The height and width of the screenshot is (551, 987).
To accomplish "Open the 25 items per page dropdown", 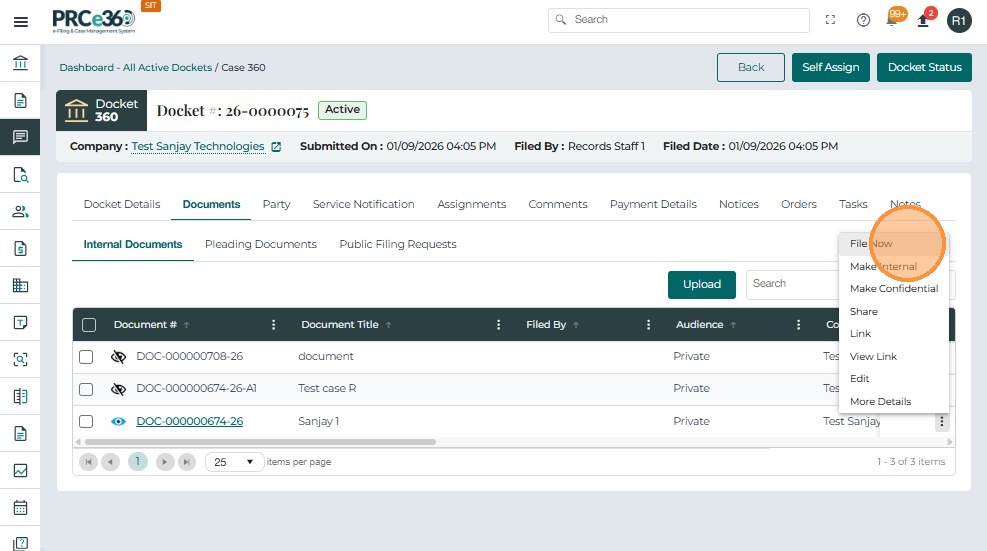I will (234, 462).
